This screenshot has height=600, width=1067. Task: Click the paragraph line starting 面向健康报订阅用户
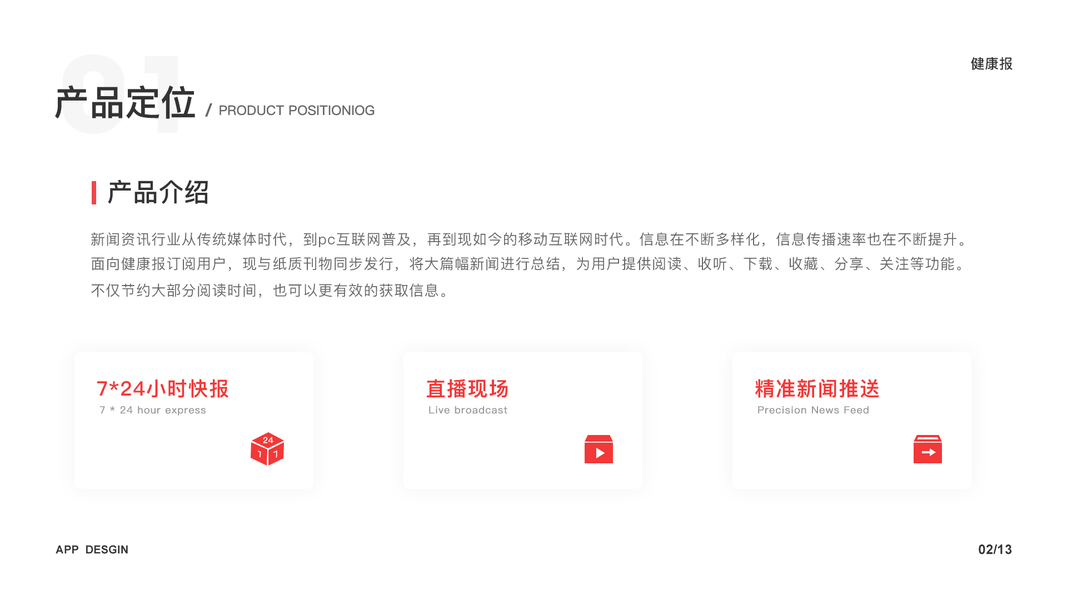528,264
